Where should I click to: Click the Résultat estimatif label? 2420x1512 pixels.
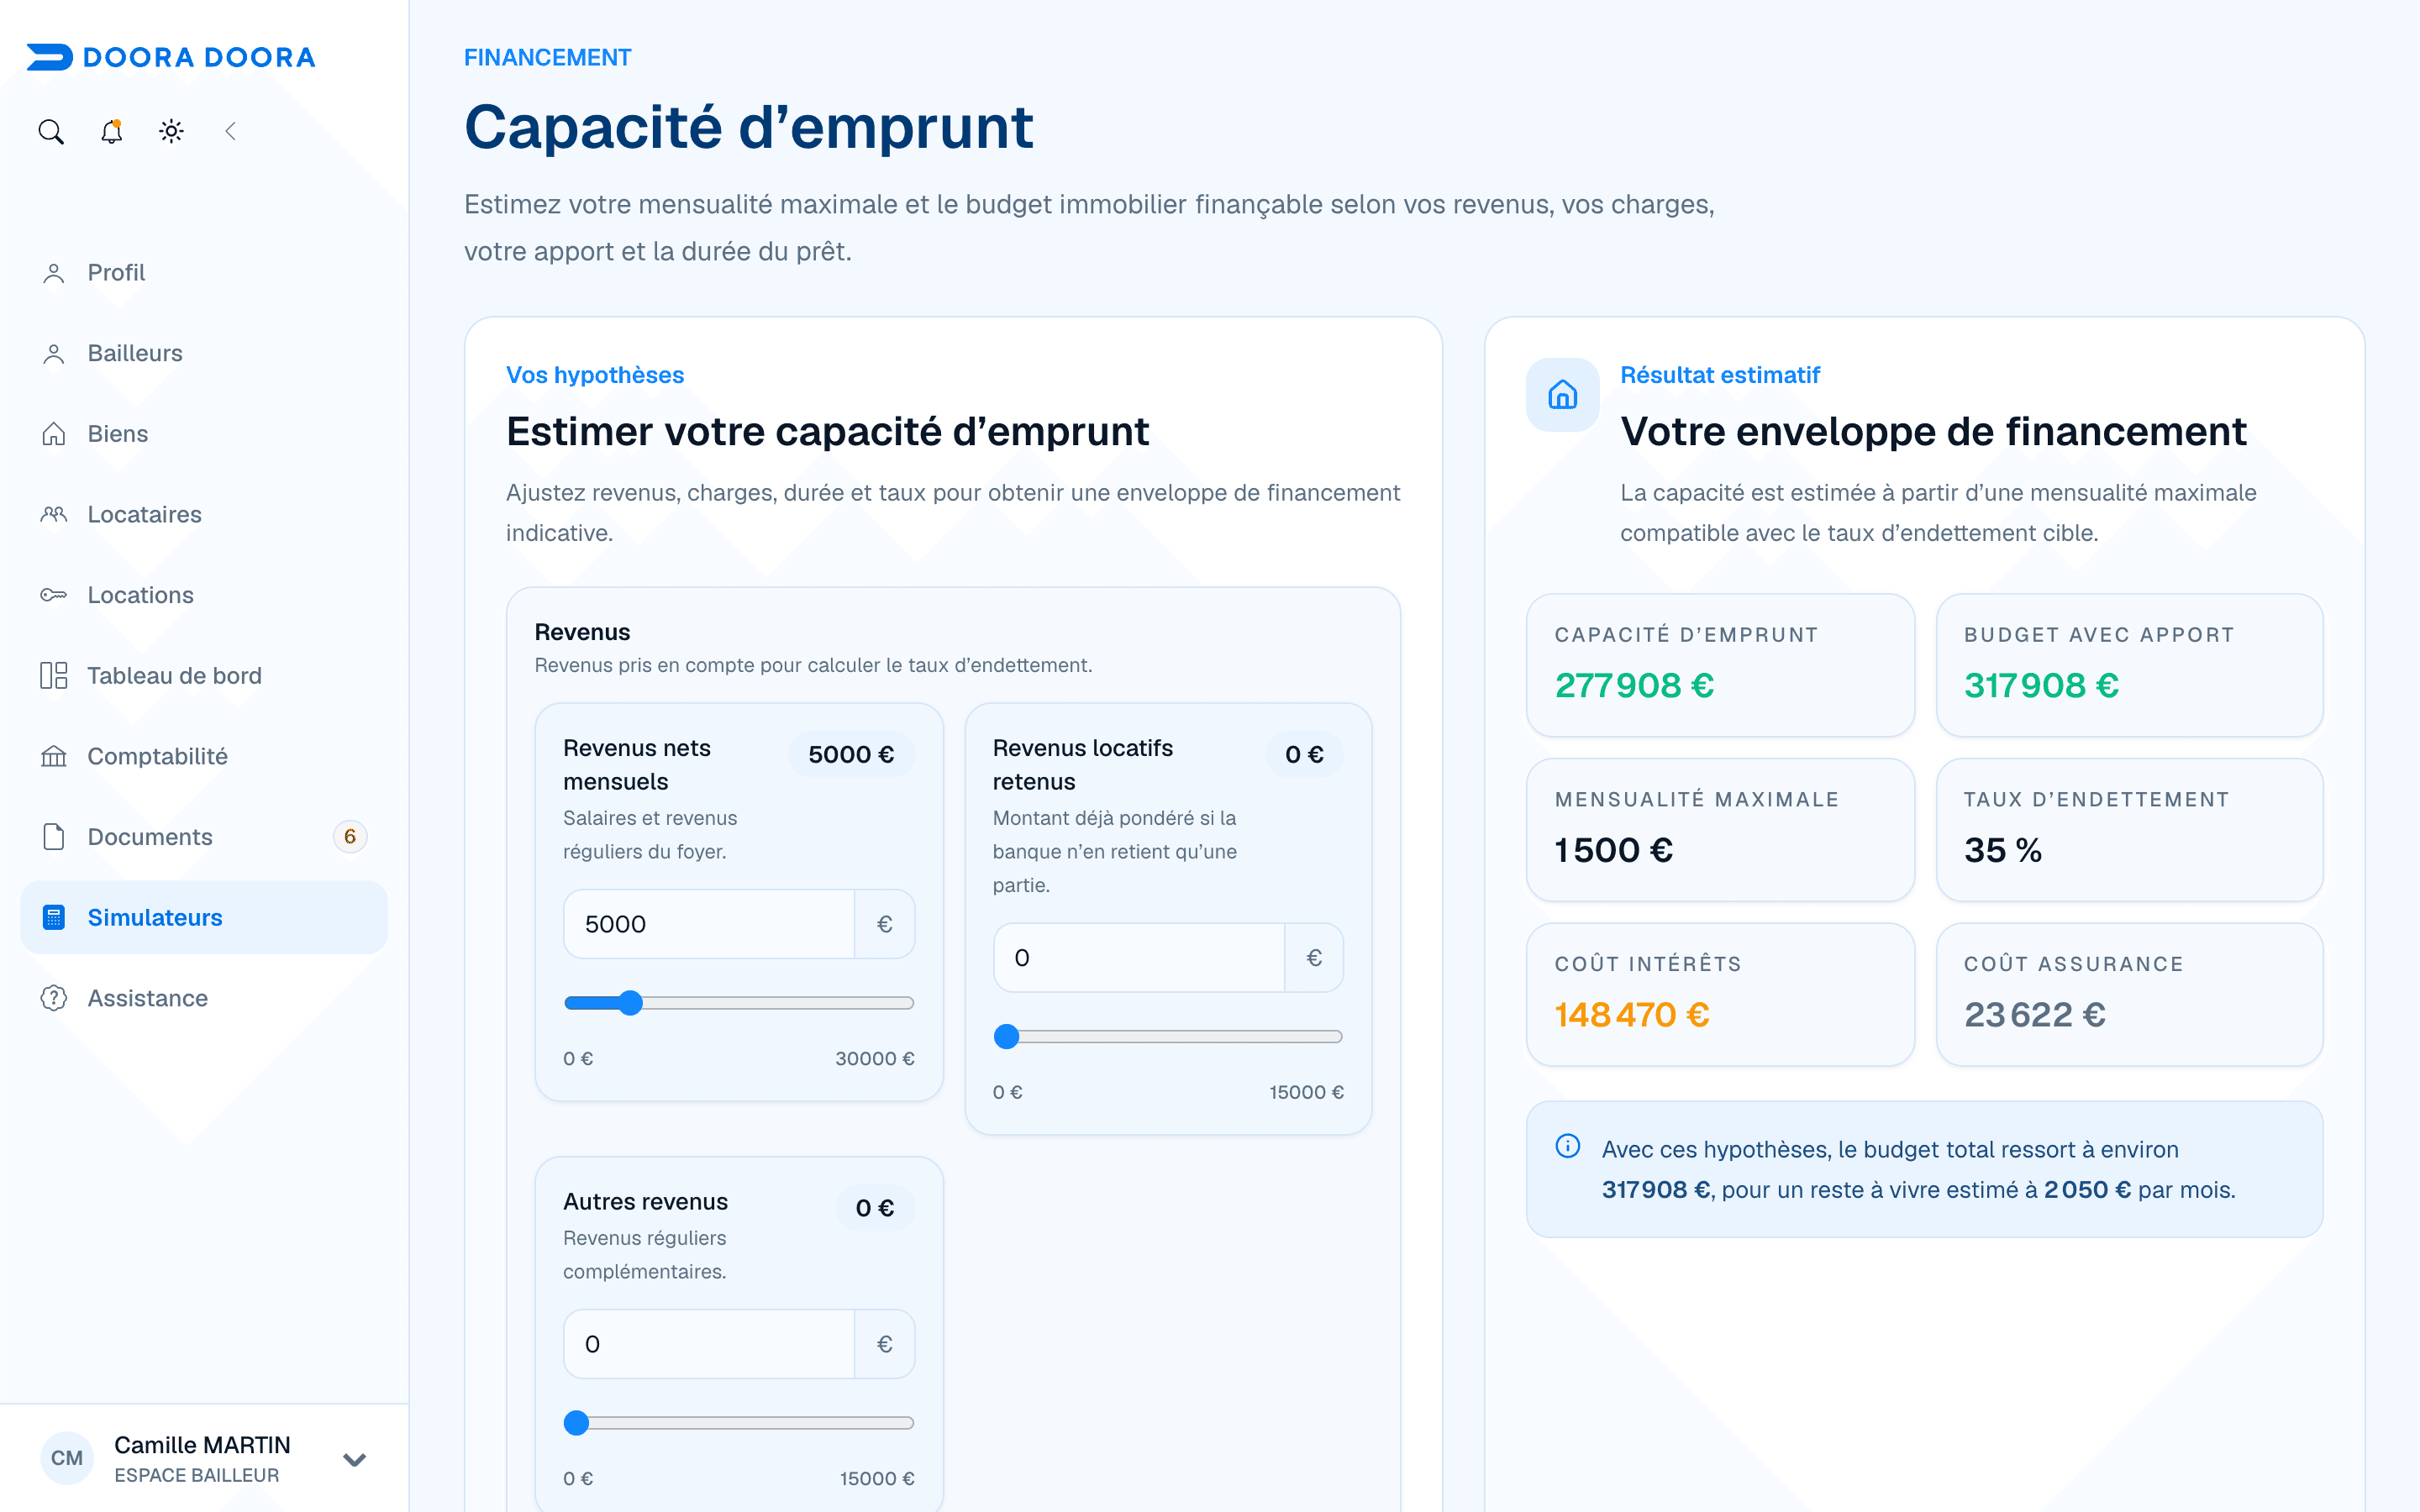pyautogui.click(x=1720, y=375)
